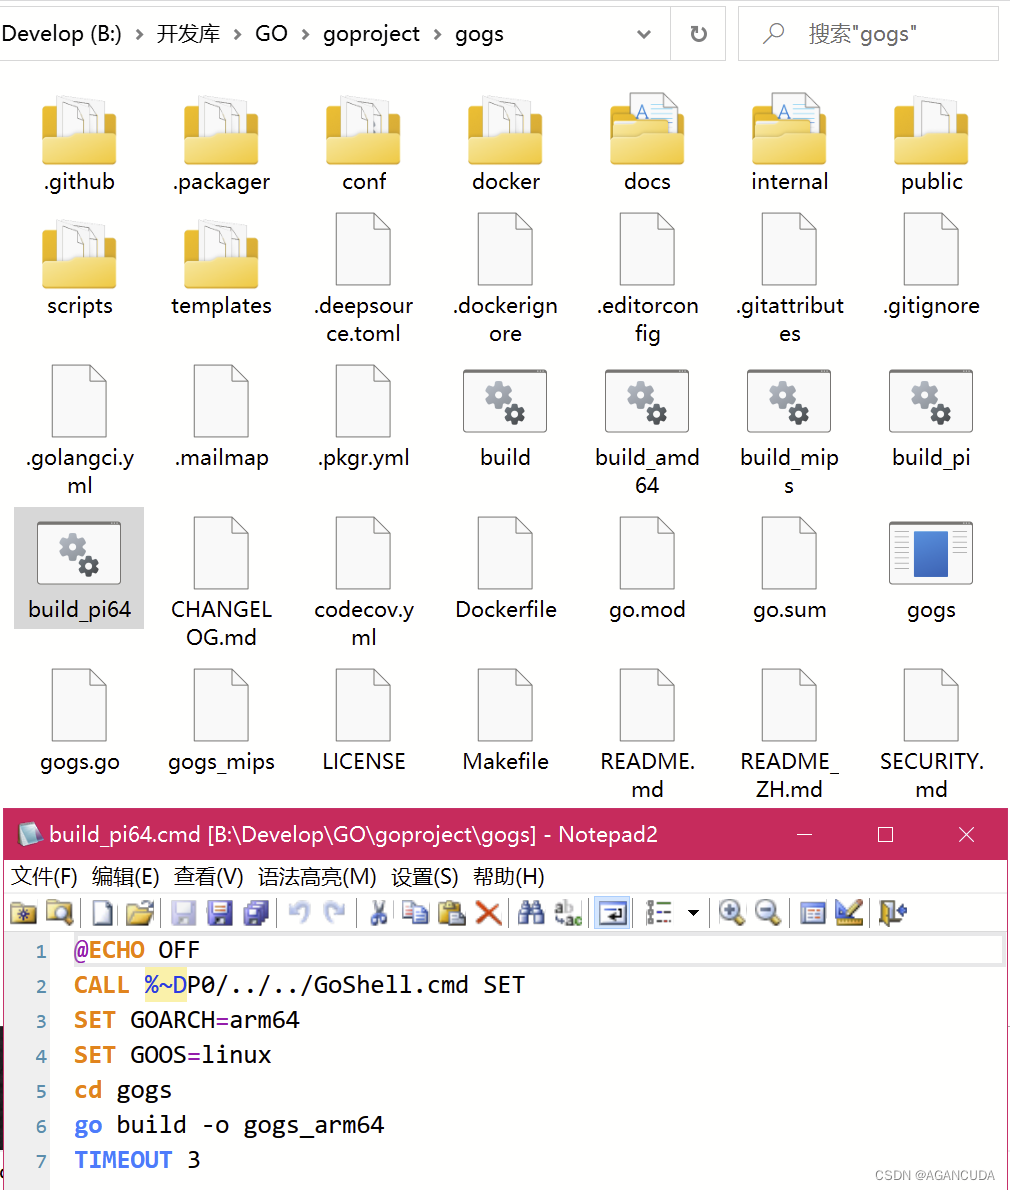Click the Find icon on the toolbar
This screenshot has width=1010, height=1190.
[x=531, y=913]
